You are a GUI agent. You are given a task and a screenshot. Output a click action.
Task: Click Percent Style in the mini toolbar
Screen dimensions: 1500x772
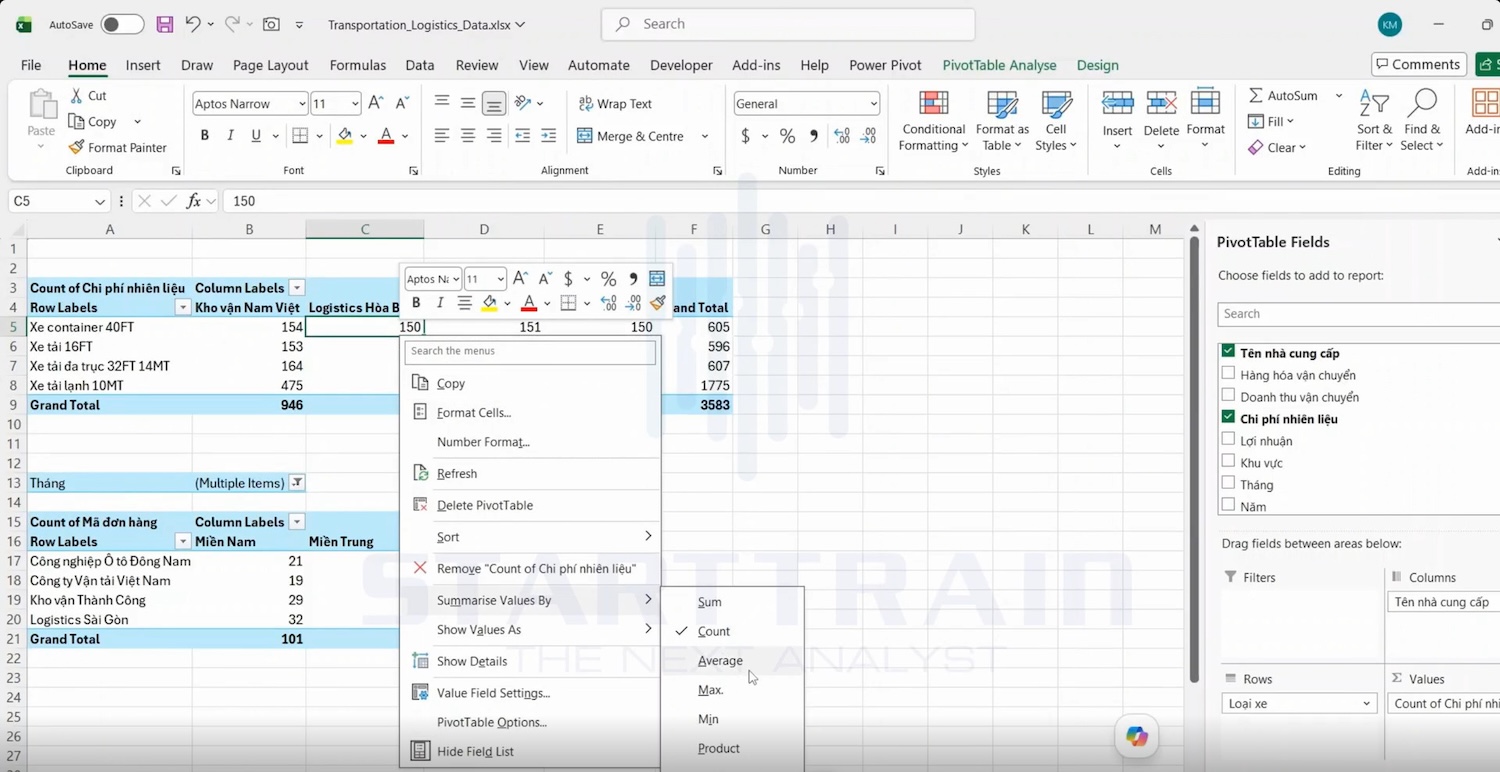[x=608, y=279]
